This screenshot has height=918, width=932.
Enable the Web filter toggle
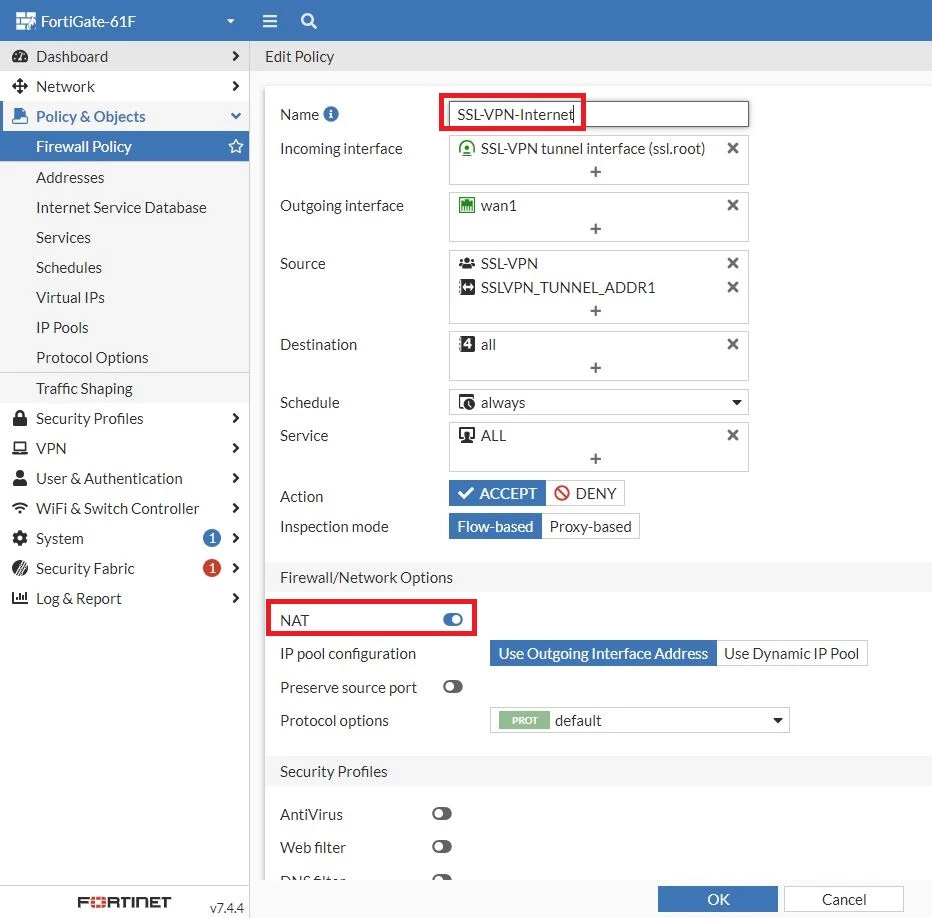442,847
